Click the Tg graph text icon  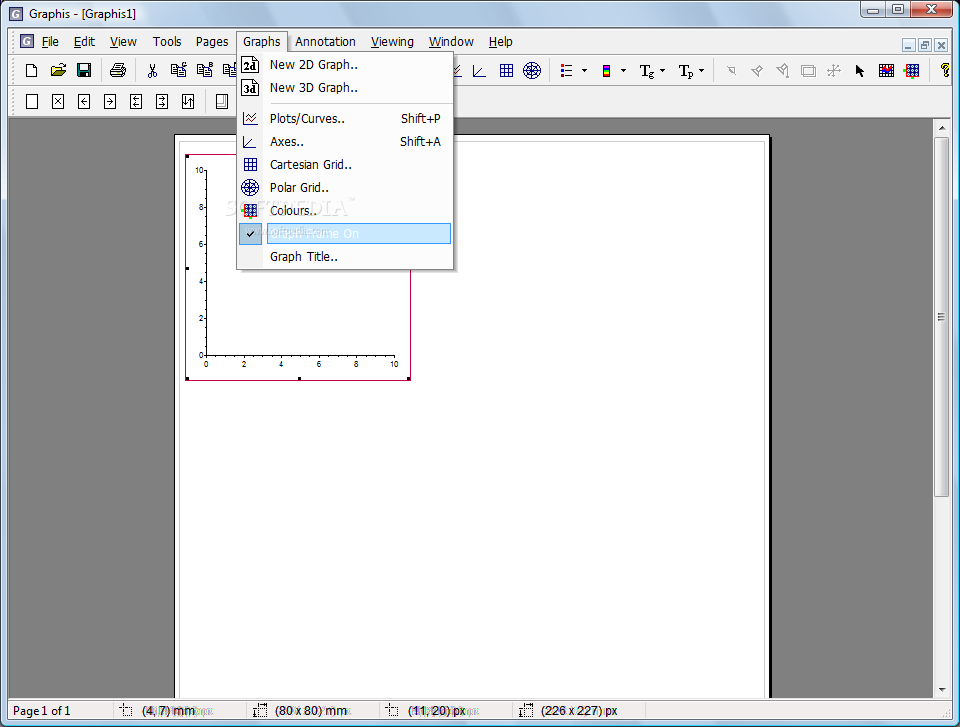pyautogui.click(x=647, y=71)
